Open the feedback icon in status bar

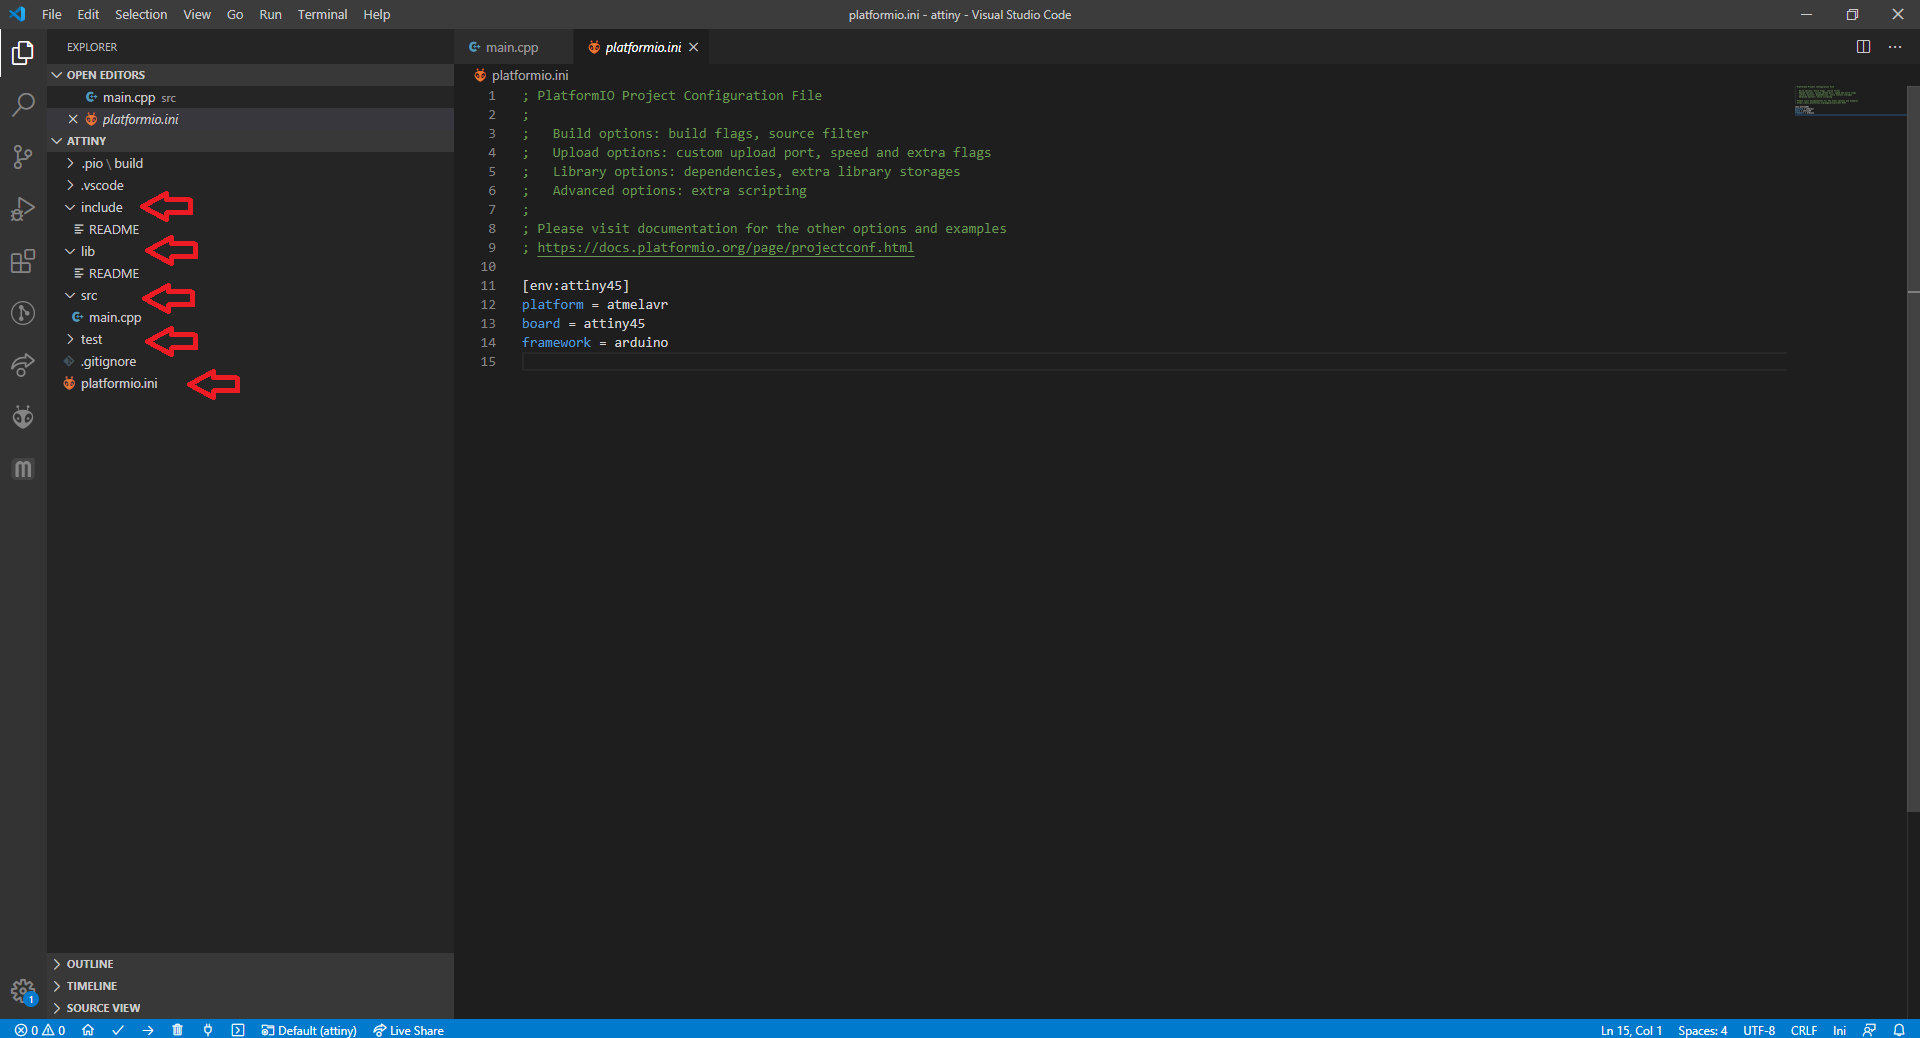(x=1869, y=1030)
